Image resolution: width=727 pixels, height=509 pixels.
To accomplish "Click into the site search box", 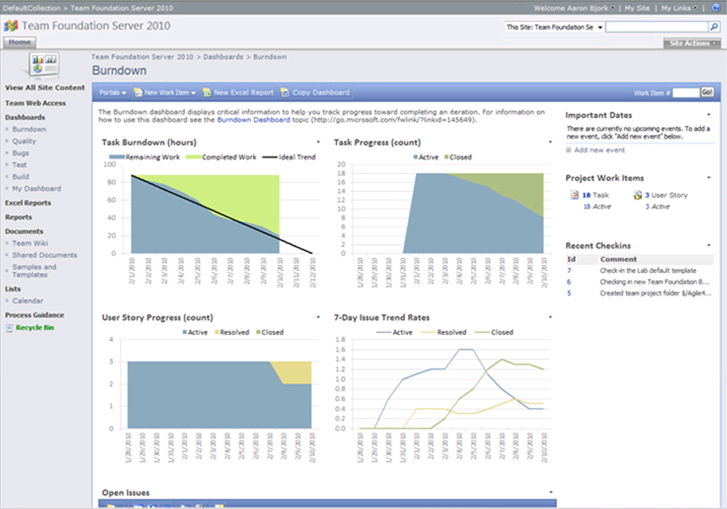I will [x=657, y=27].
